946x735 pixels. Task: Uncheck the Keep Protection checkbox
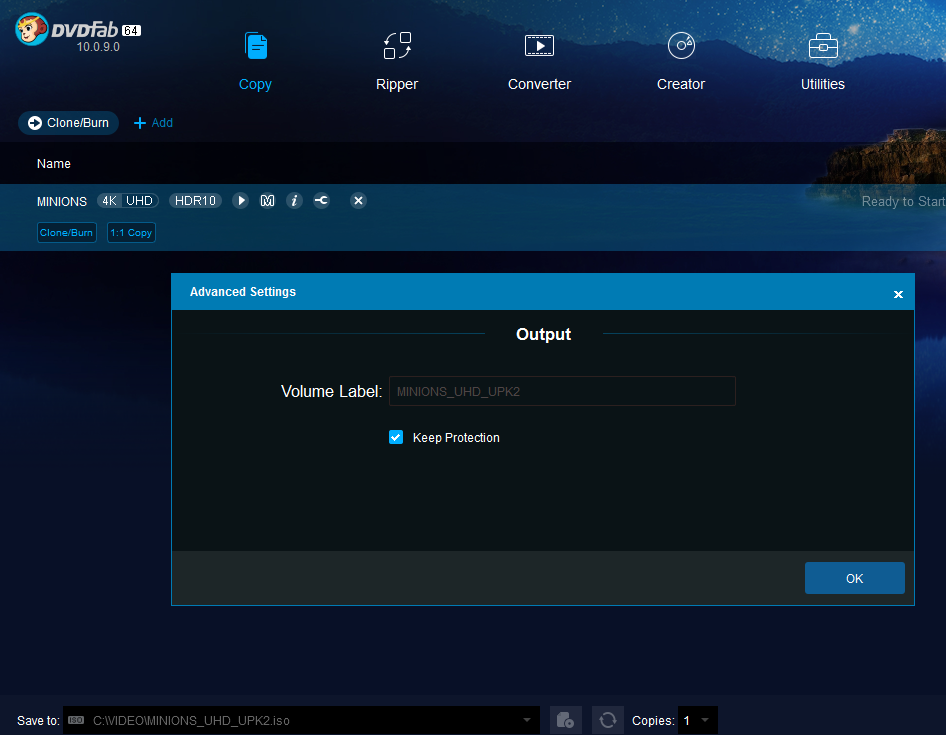tap(396, 437)
